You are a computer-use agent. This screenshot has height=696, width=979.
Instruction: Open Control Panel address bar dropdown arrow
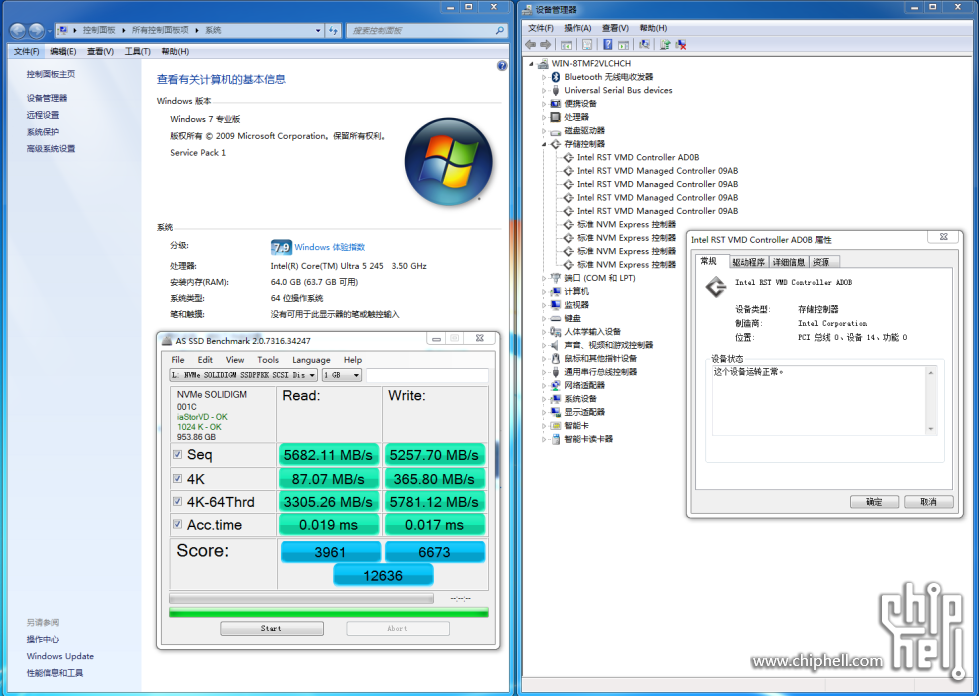pyautogui.click(x=318, y=30)
